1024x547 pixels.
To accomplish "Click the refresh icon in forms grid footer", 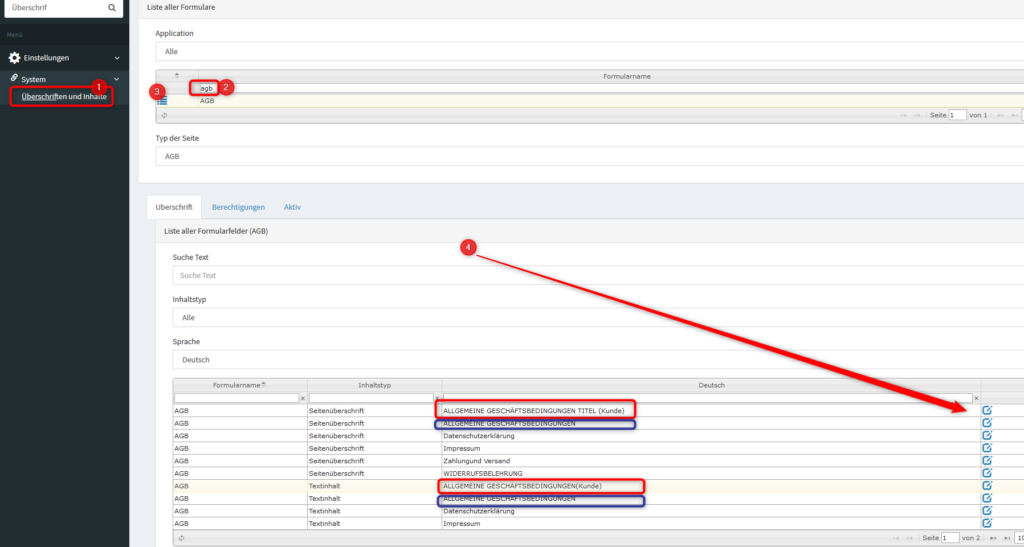I will click(163, 115).
